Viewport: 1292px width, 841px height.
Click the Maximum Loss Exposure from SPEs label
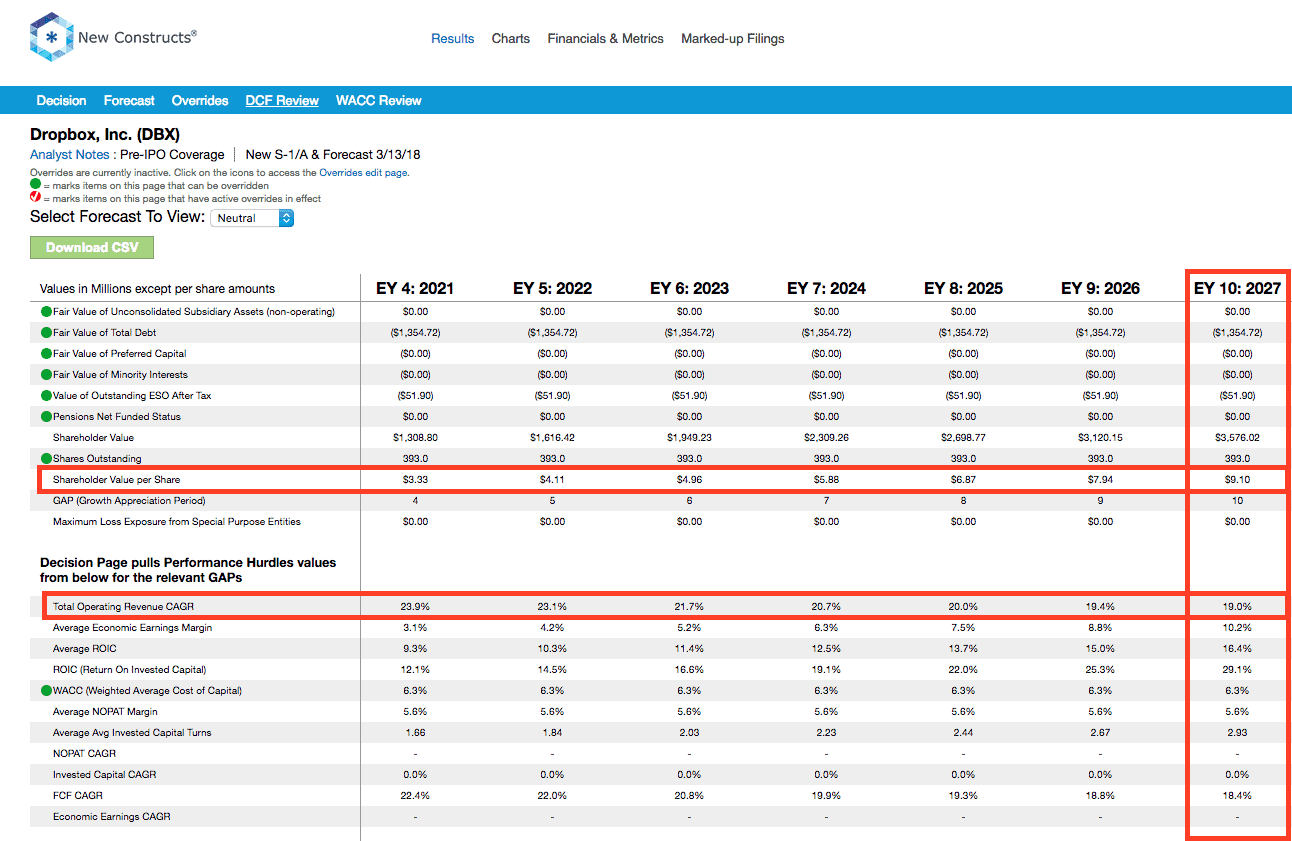coord(177,522)
